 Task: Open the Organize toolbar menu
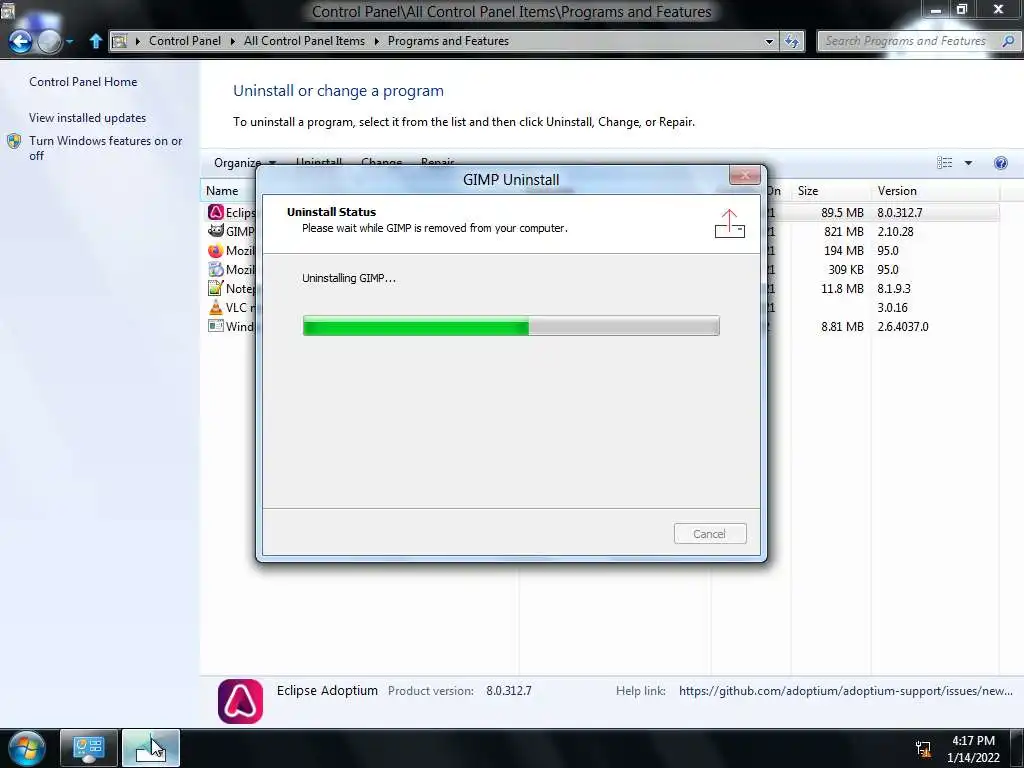click(245, 163)
